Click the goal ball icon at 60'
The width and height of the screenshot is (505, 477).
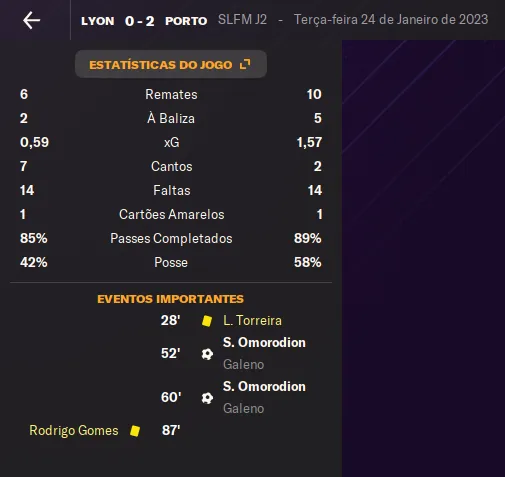click(x=207, y=398)
